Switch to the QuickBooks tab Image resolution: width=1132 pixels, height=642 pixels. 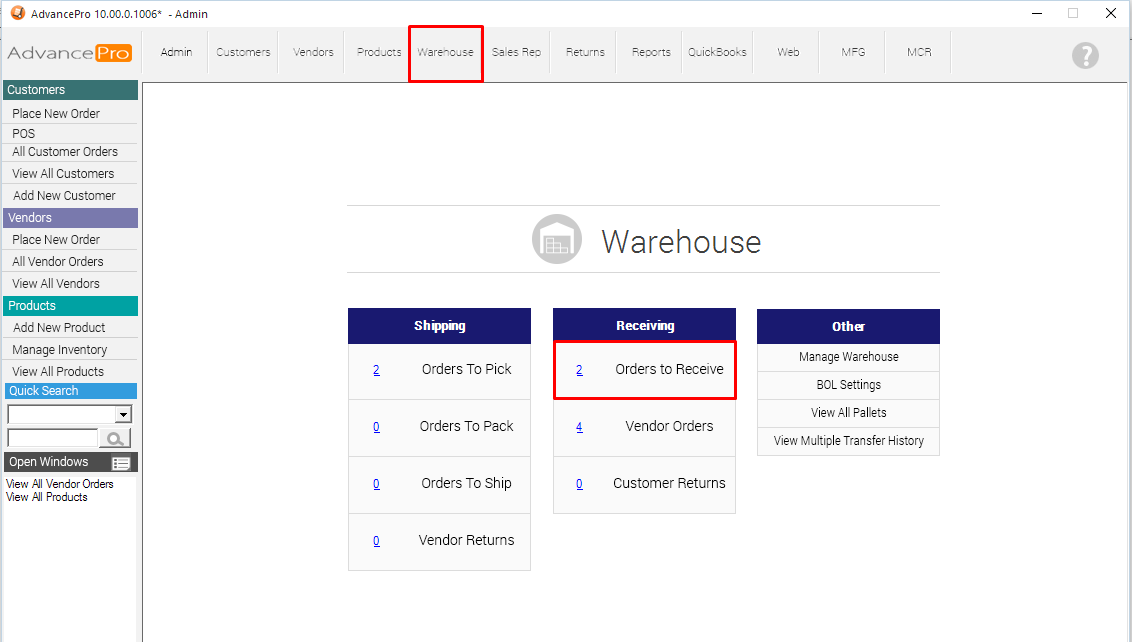tap(717, 52)
